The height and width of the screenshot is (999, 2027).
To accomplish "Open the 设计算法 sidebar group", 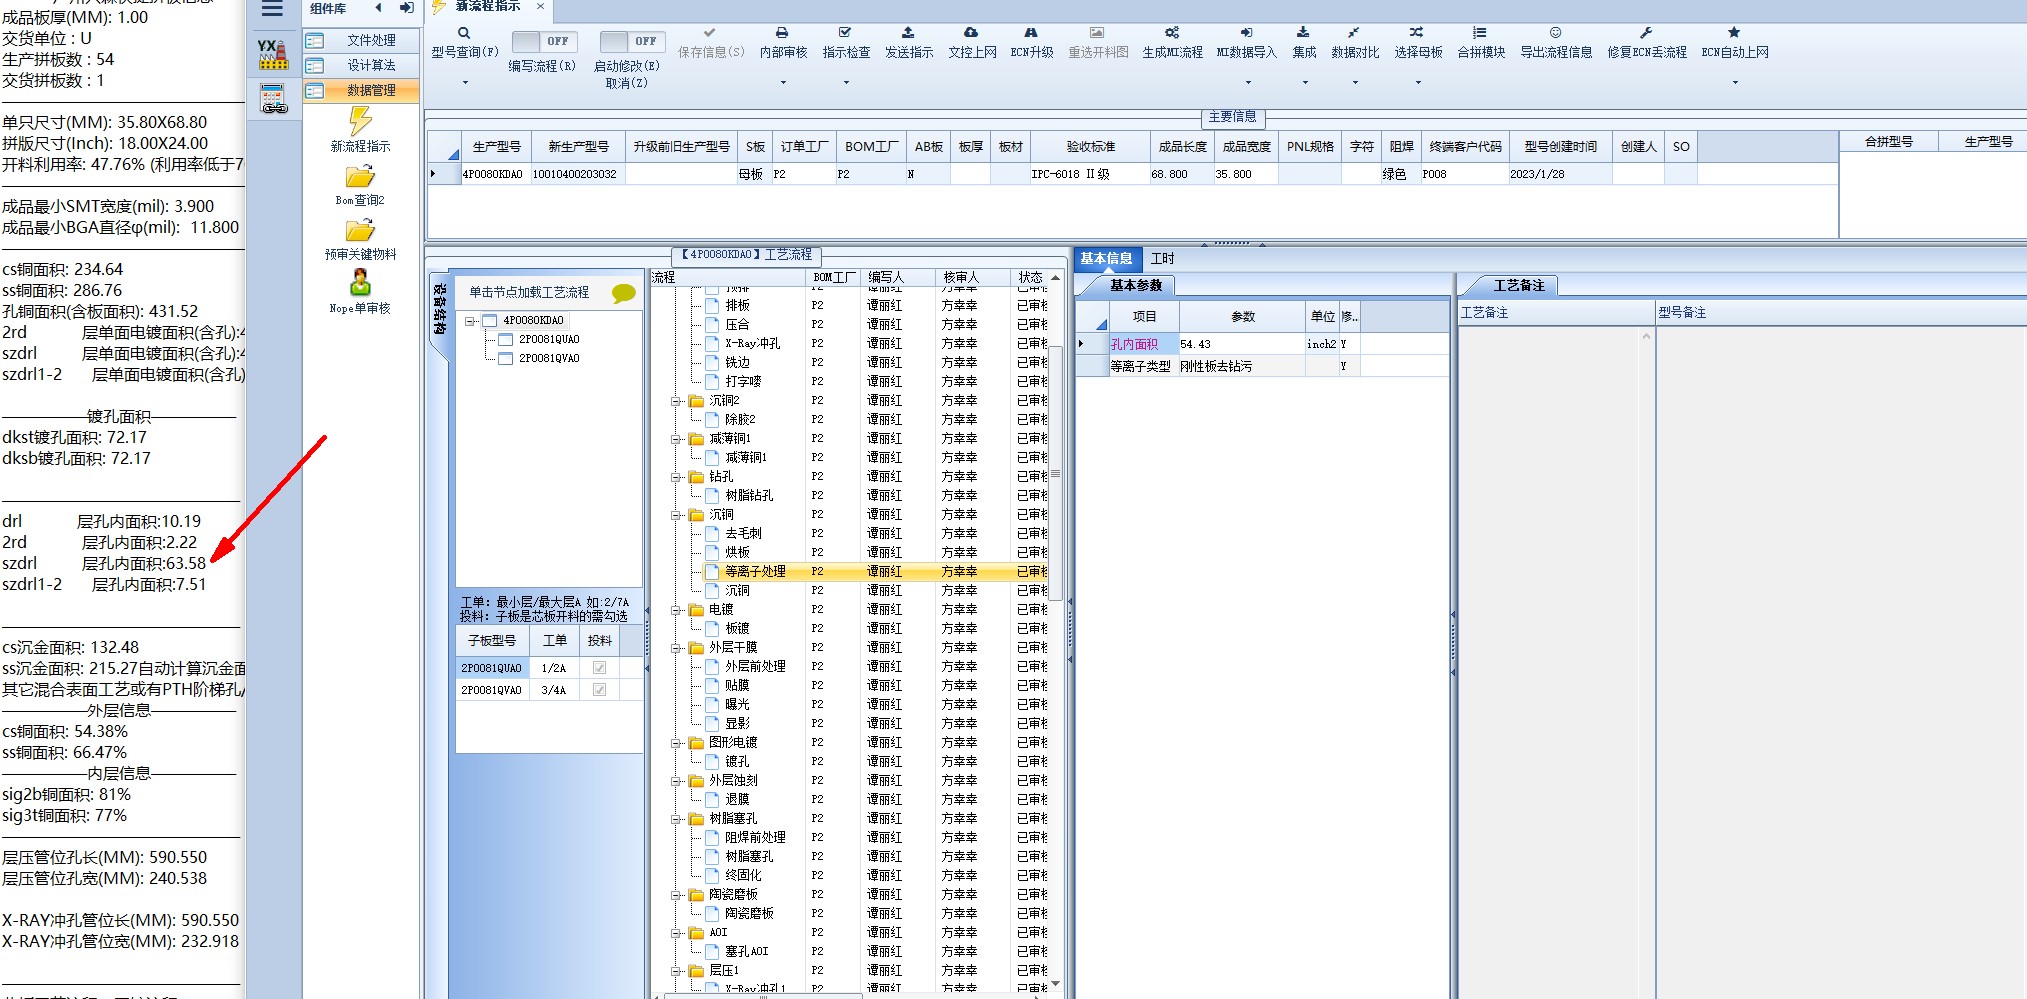I will pyautogui.click(x=360, y=65).
